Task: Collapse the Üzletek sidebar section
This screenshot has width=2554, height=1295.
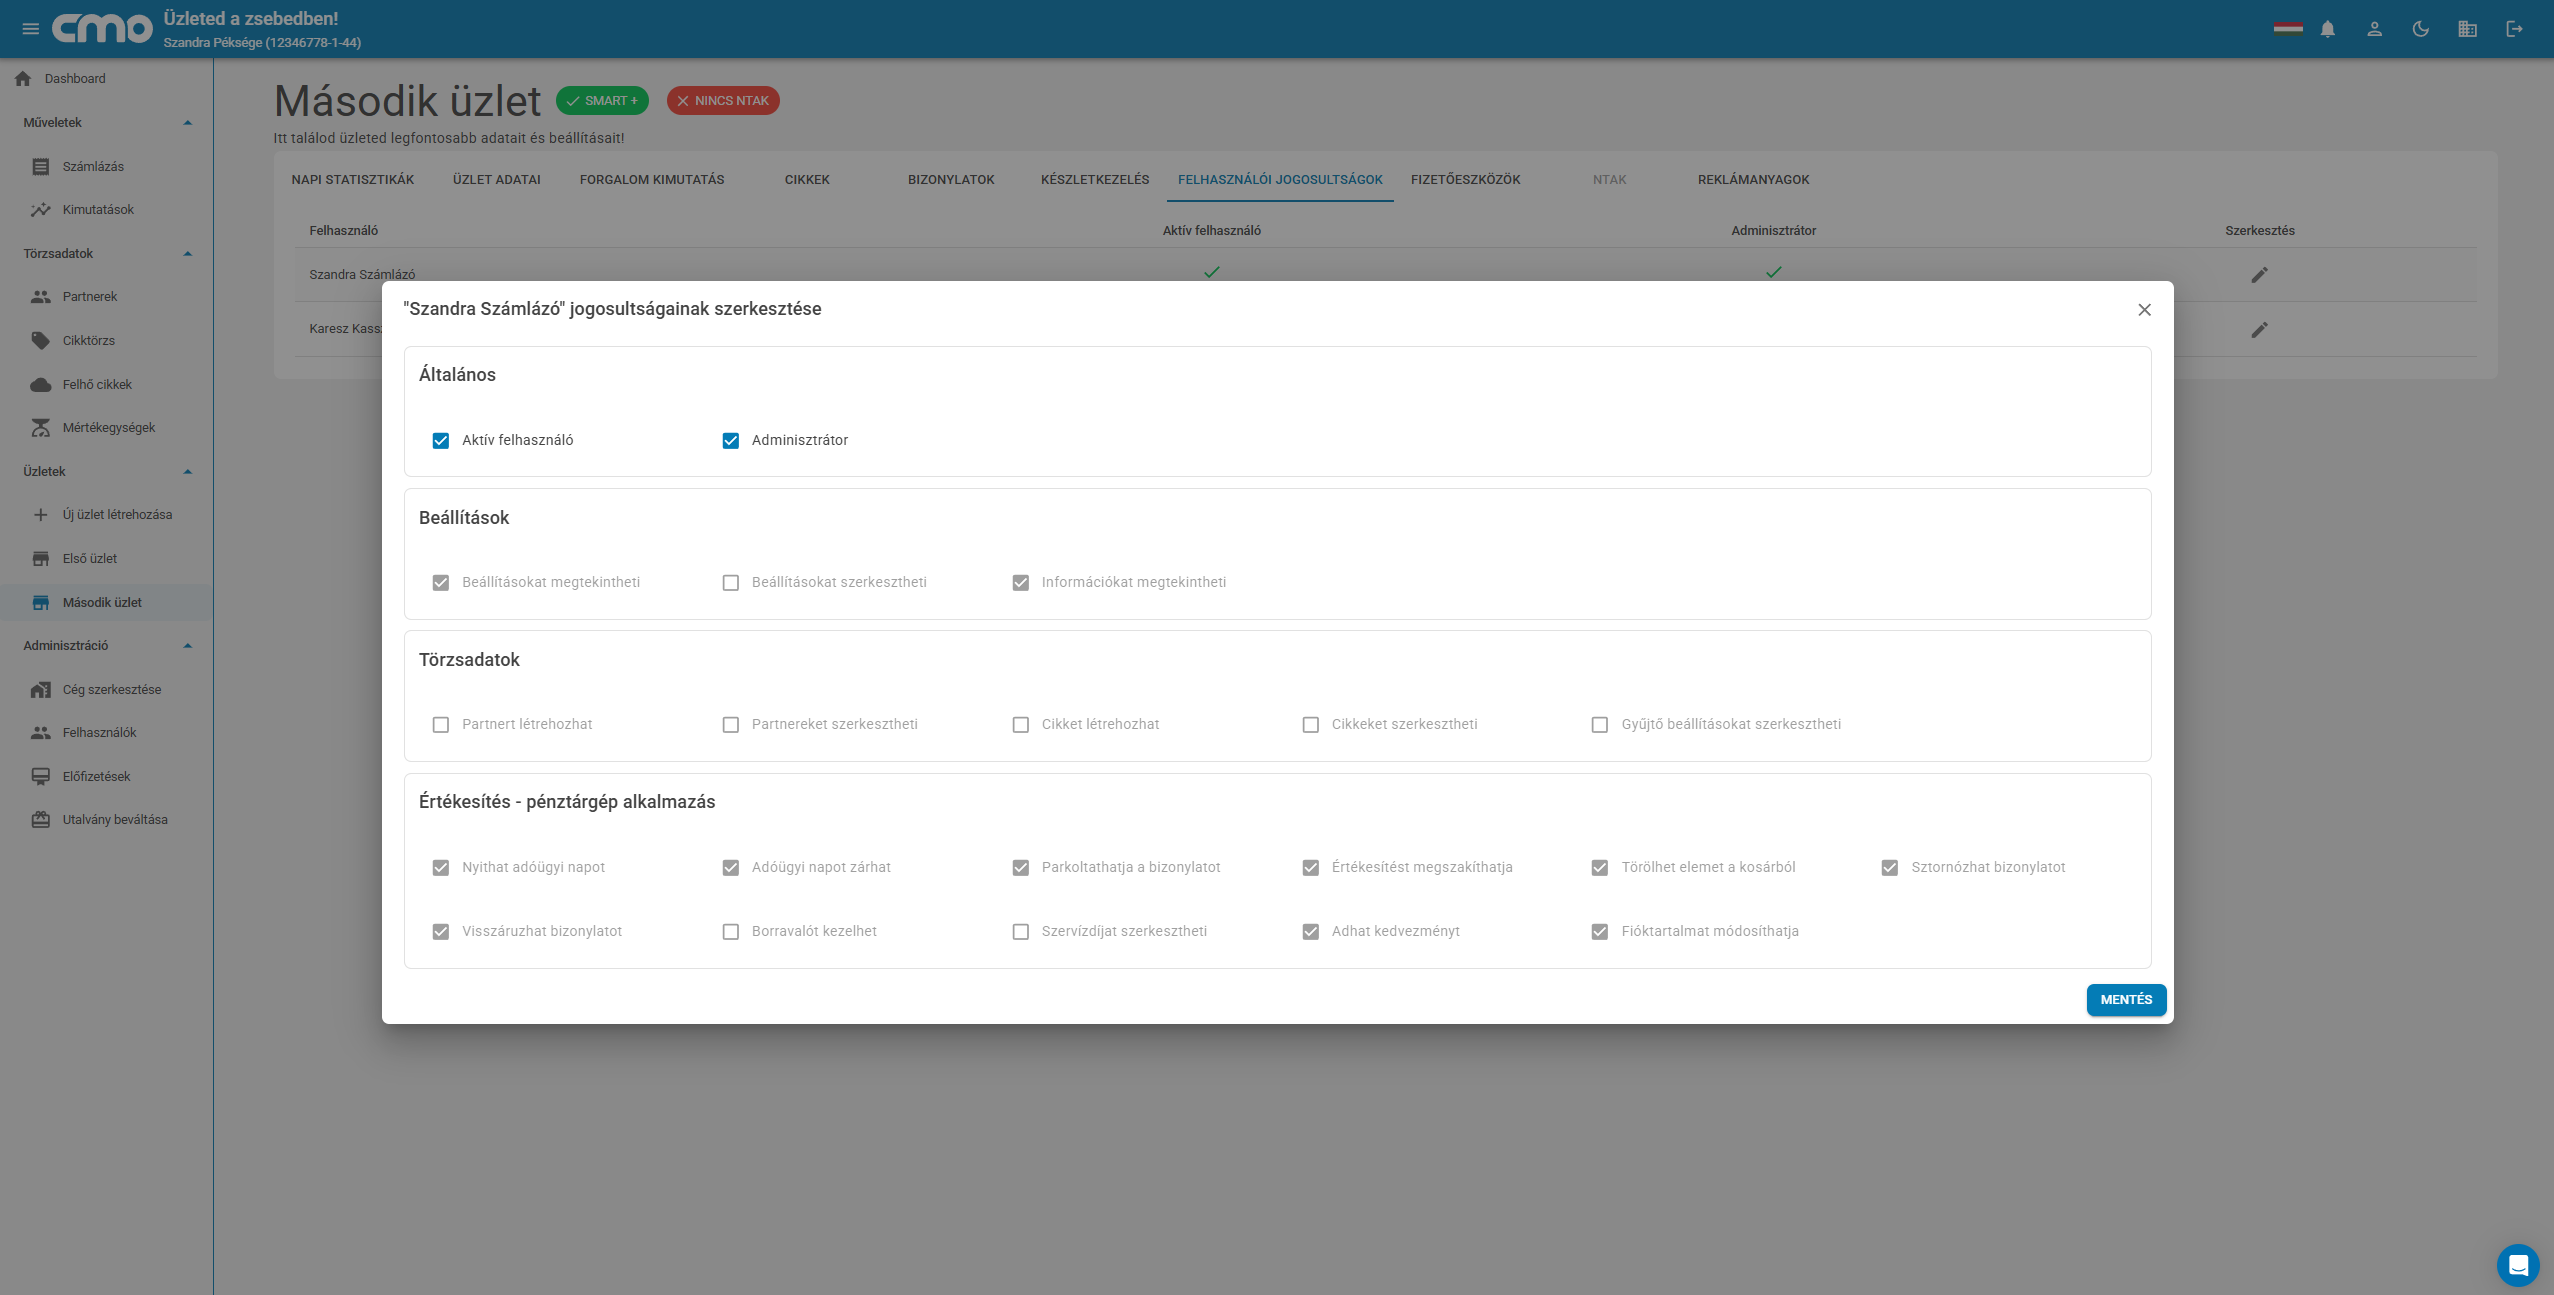Action: coord(187,472)
